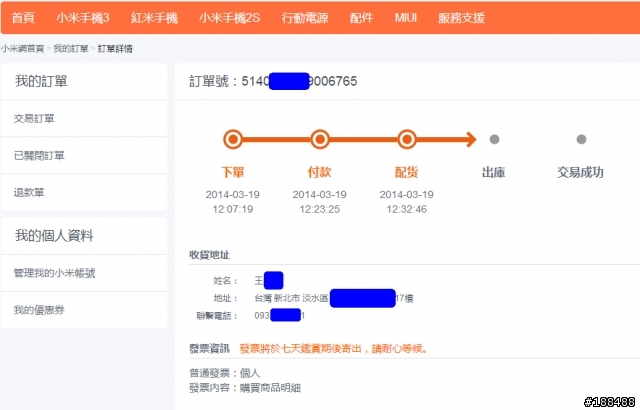Click the orange invoice notice 發票將於七天鑑賞期後寄出
Screen dimensions: 640x410
pos(333,349)
